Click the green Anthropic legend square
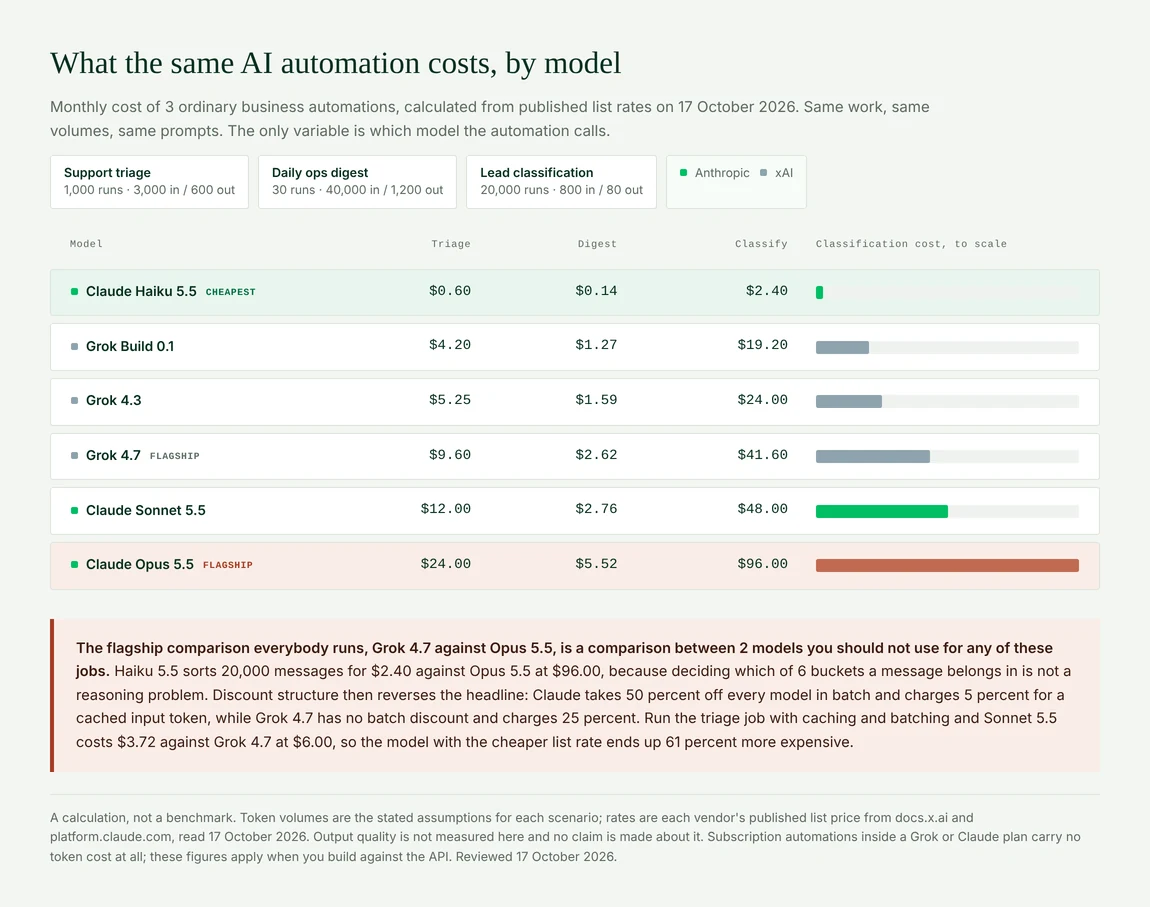This screenshot has width=1150, height=907. 684,173
